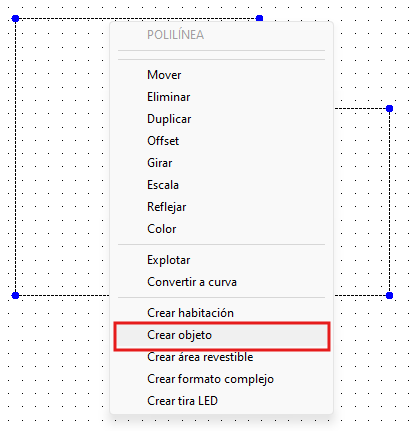Screen dimensions: 412x431
Task: Select the highlighted Crear objeto entry
Action: coord(221,335)
